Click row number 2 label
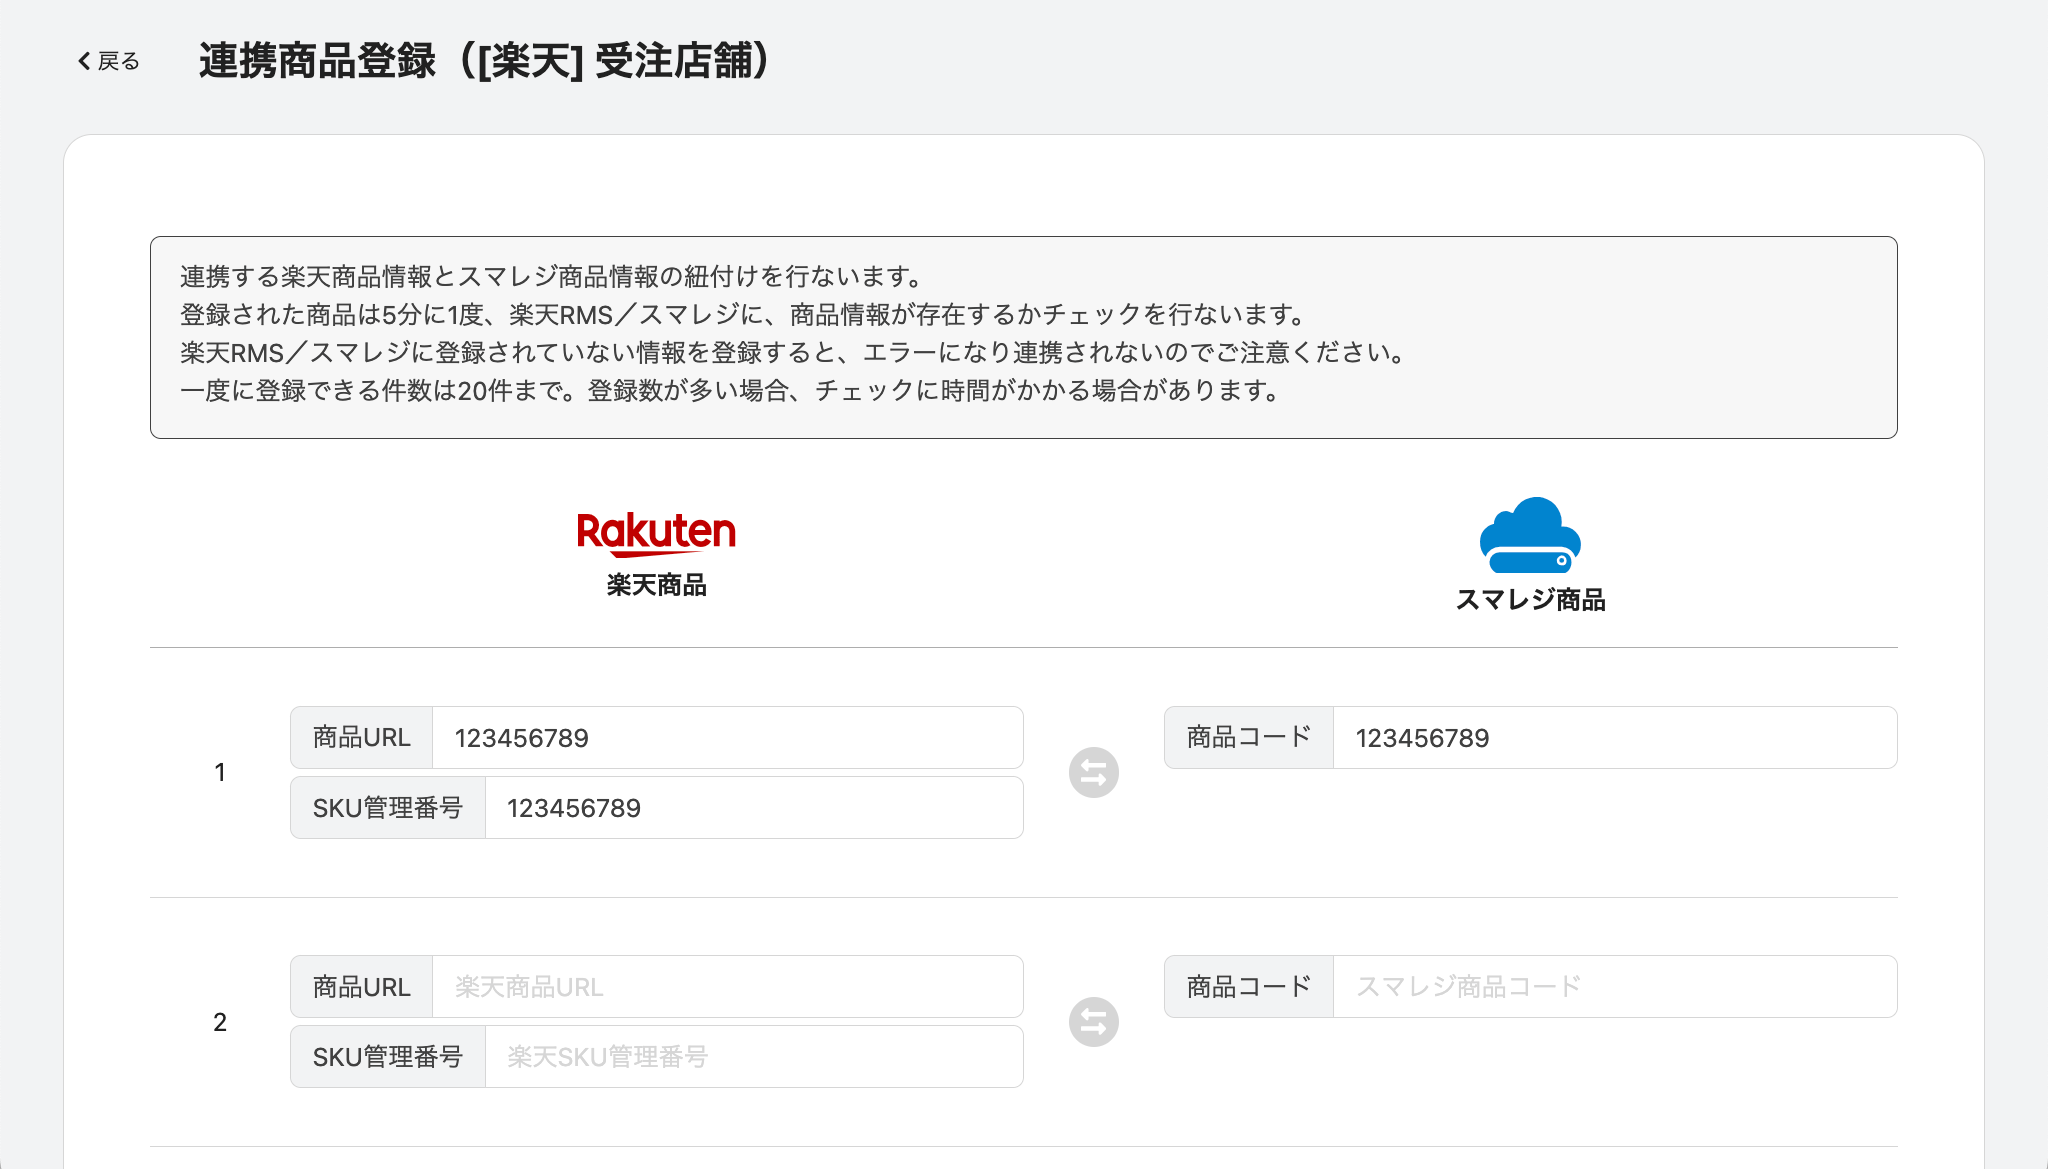The image size is (2048, 1169). [220, 1022]
